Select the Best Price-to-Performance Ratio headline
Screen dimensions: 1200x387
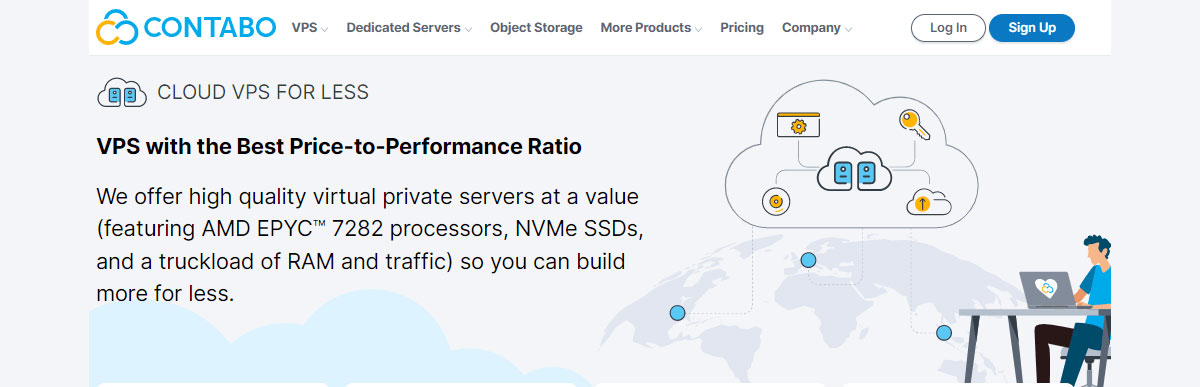[339, 147]
